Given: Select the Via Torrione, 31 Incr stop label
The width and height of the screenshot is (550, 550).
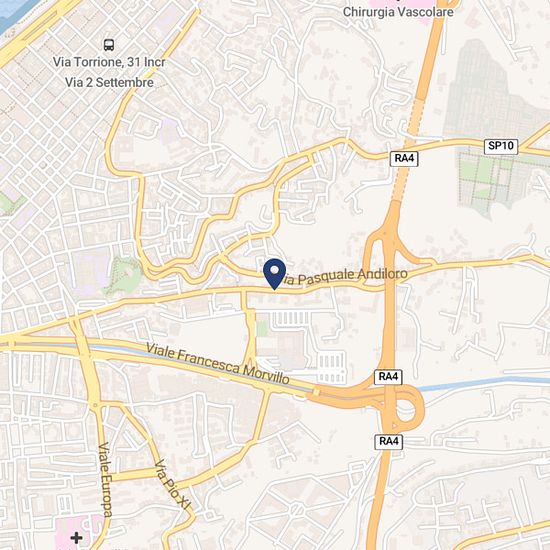Looking at the screenshot, I should coord(109,62).
